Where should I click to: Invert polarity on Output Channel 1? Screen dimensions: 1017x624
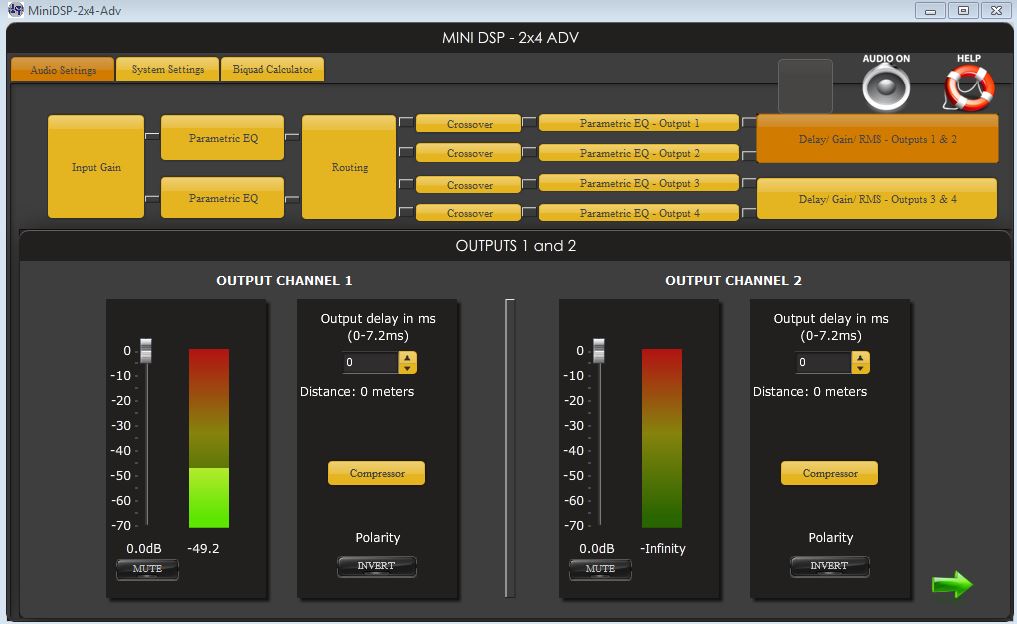click(376, 566)
